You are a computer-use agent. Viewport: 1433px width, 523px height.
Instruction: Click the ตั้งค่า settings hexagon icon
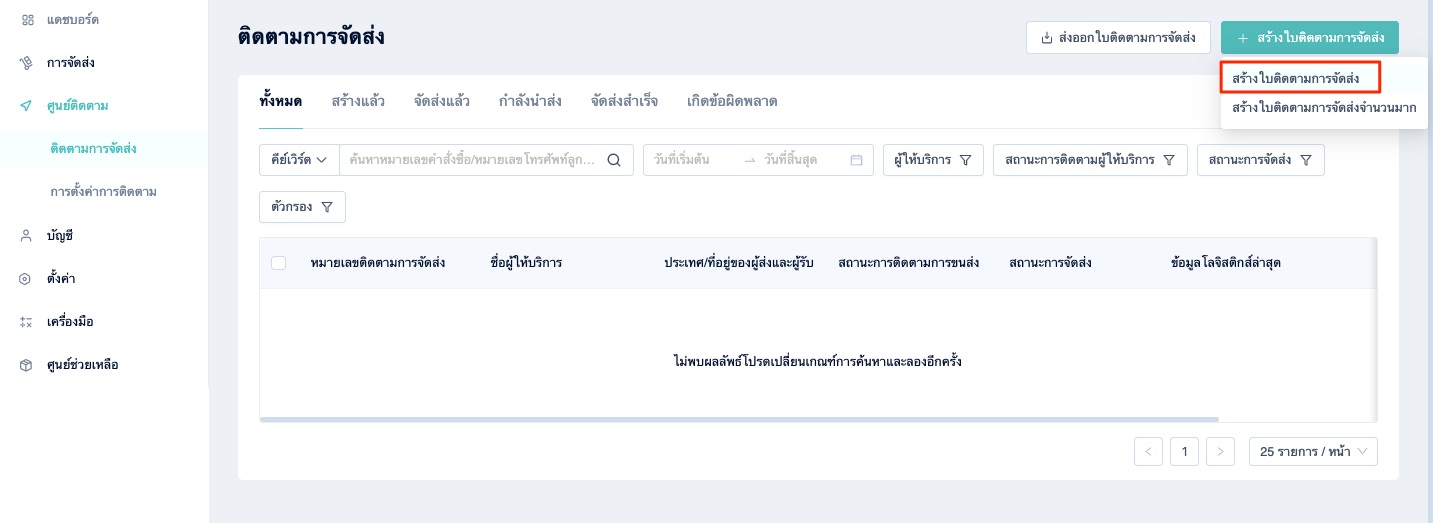coord(27,279)
